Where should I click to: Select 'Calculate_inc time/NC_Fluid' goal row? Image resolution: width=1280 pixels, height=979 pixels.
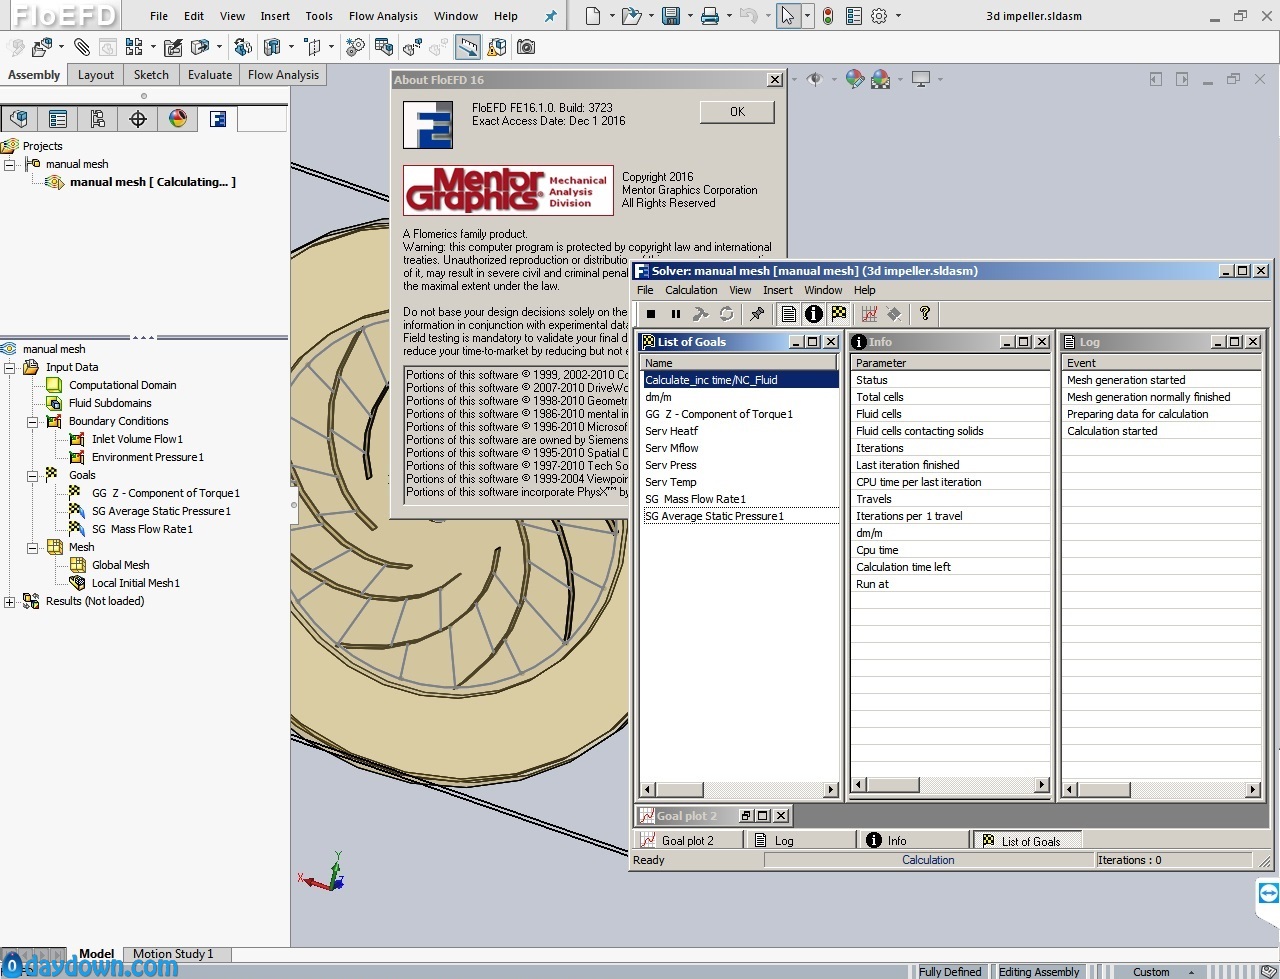(x=740, y=380)
